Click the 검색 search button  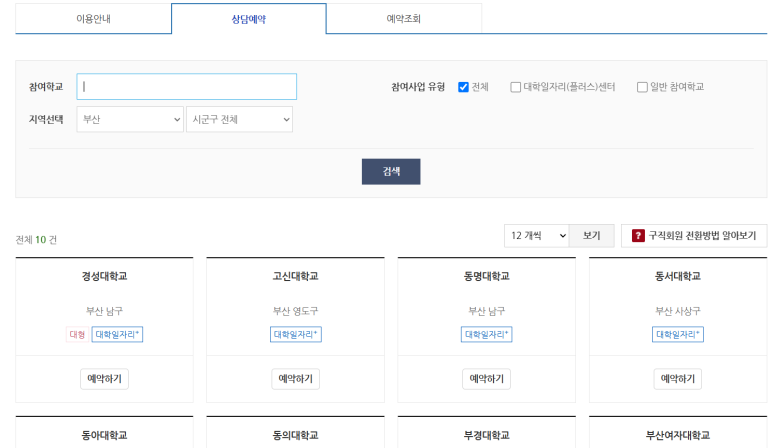pos(391,172)
